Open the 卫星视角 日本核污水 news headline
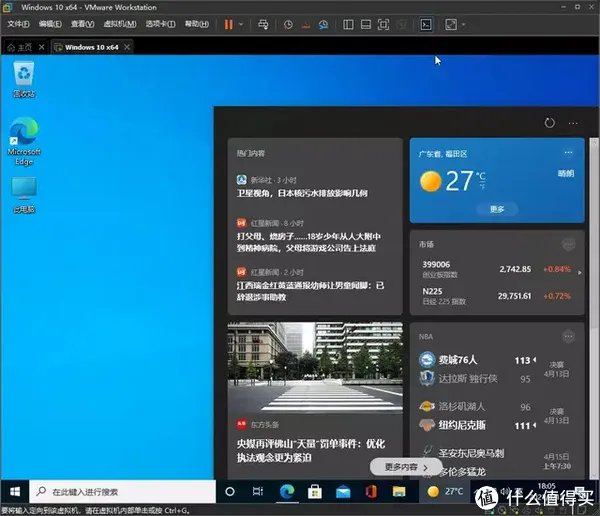 [302, 193]
